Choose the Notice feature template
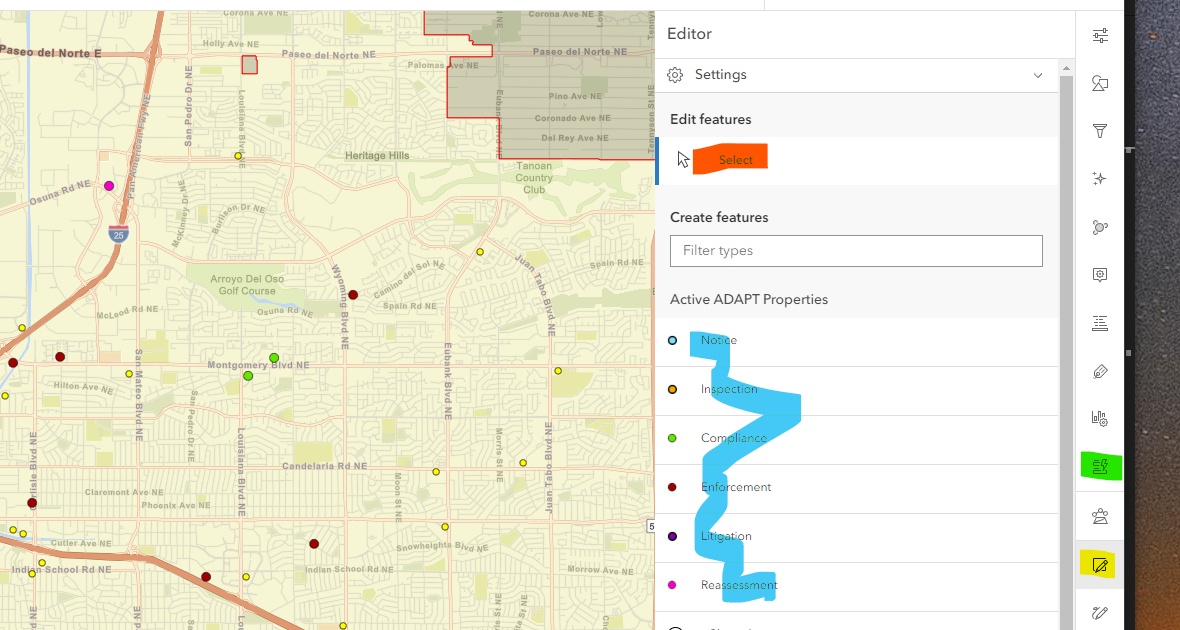Viewport: 1180px width, 630px height. tap(718, 341)
